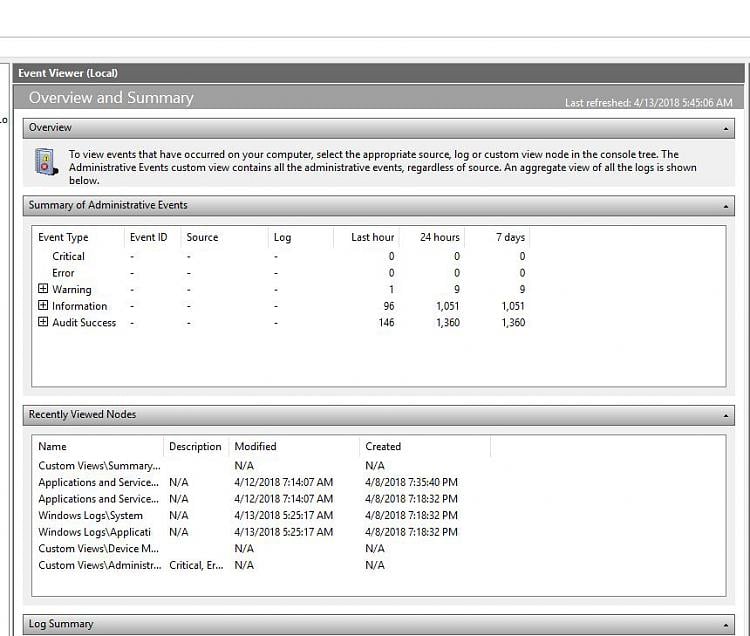Collapse the Recently Viewed Nodes section
750x636 pixels.
[x=726, y=416]
